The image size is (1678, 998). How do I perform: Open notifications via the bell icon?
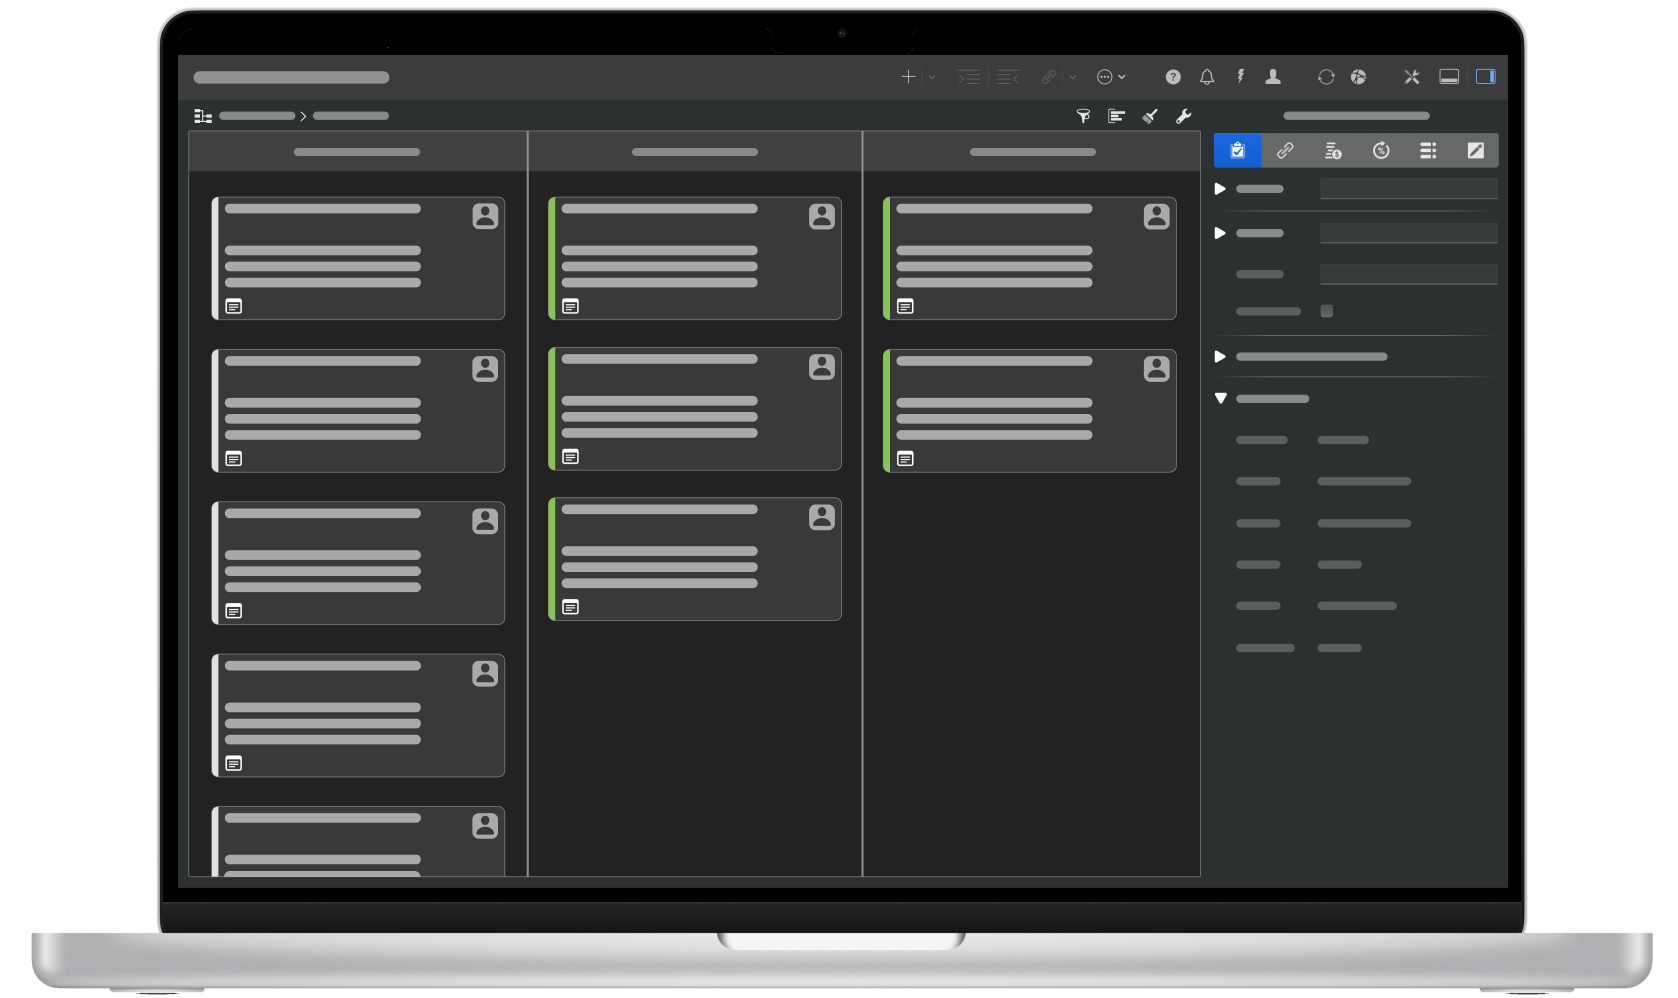[1206, 76]
